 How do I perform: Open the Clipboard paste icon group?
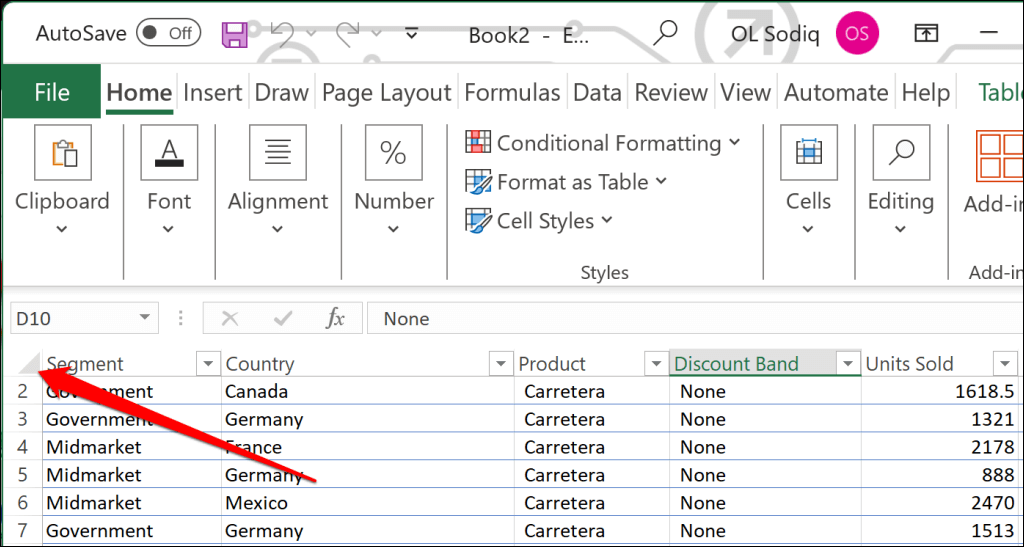(x=62, y=153)
